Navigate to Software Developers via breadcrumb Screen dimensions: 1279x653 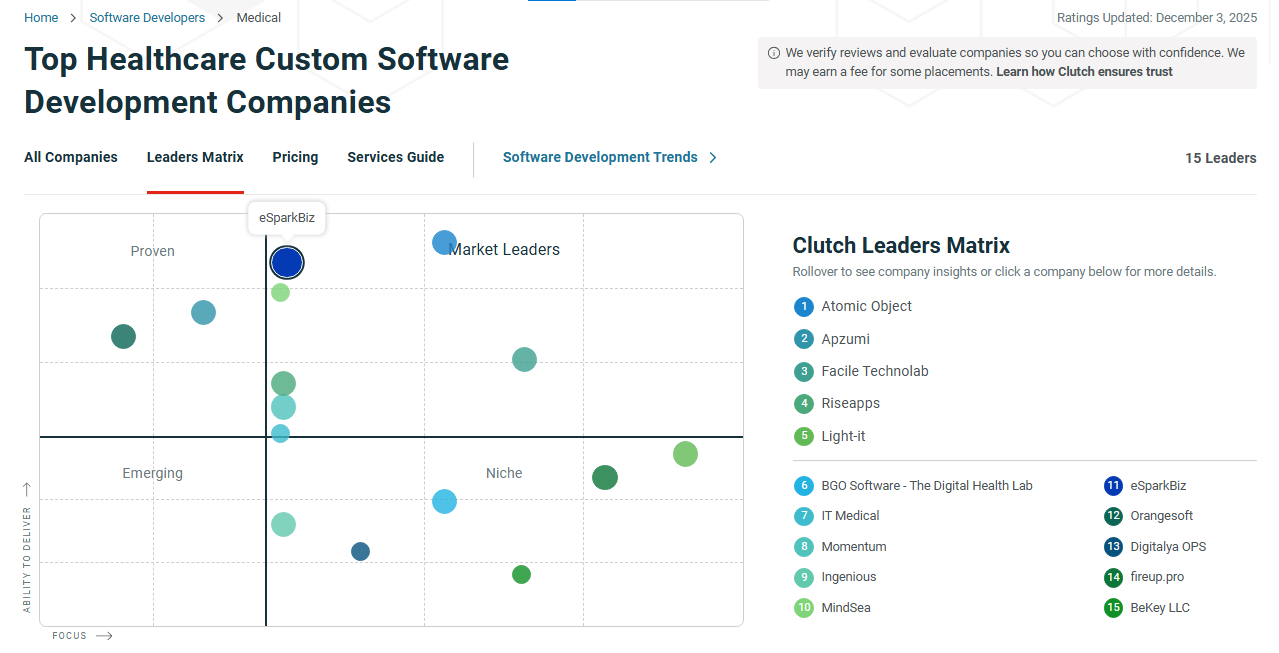[x=146, y=17]
